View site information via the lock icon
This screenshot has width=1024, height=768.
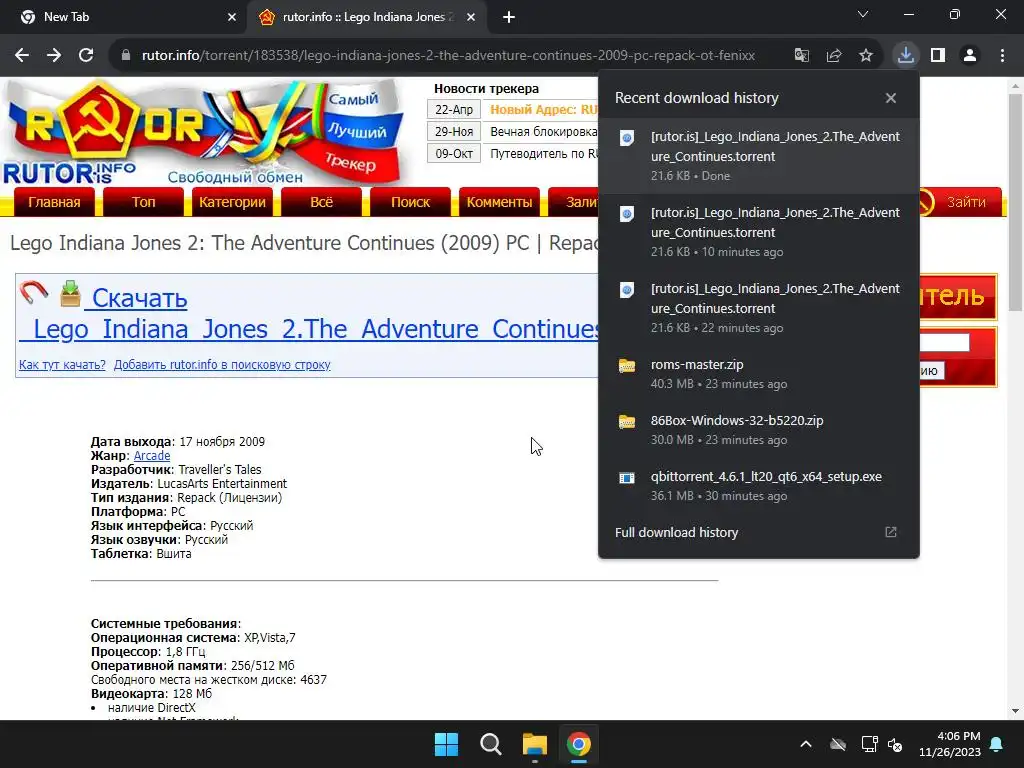click(126, 56)
